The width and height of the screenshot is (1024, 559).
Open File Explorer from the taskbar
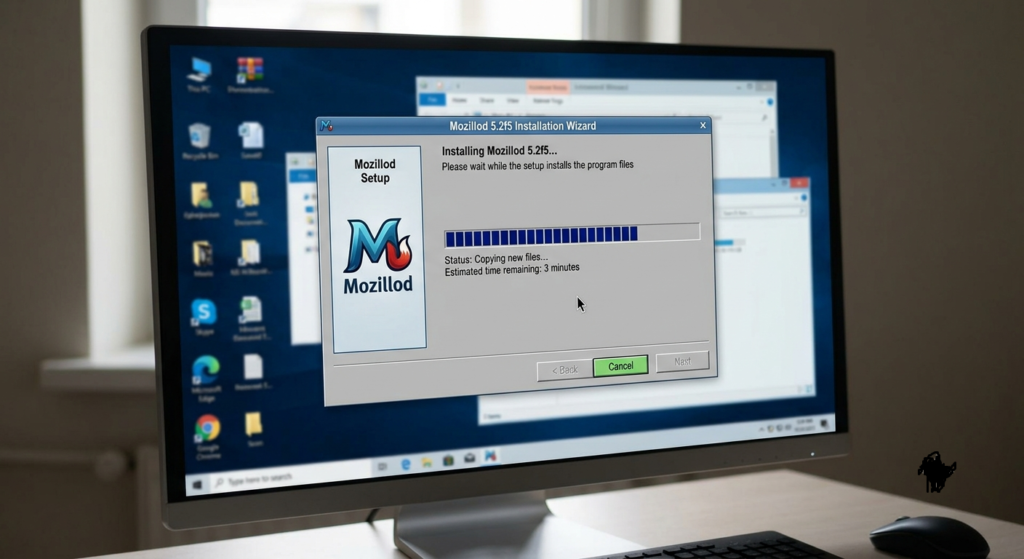(x=426, y=462)
